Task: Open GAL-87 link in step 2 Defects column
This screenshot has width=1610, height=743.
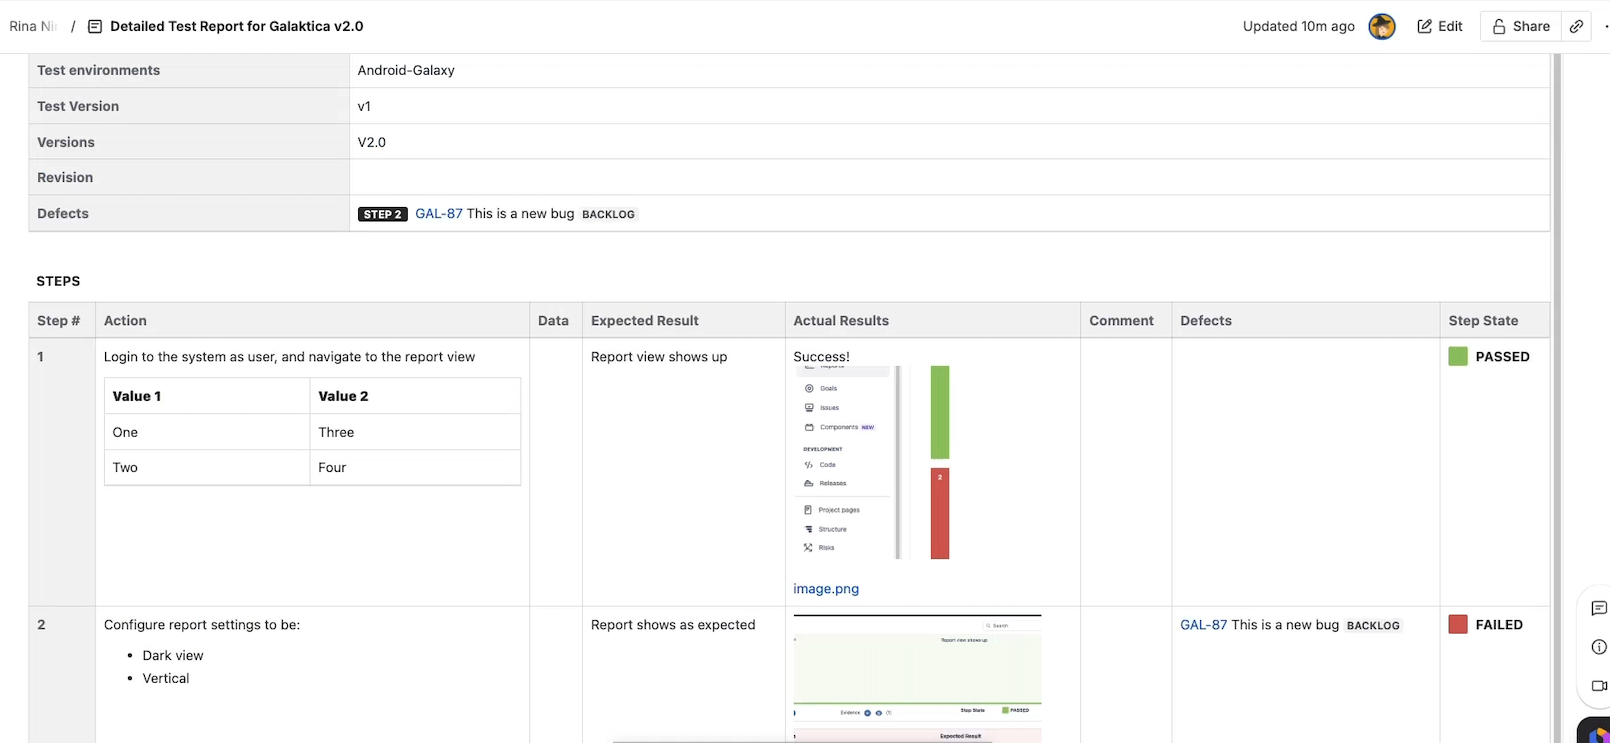Action: coord(1203,625)
